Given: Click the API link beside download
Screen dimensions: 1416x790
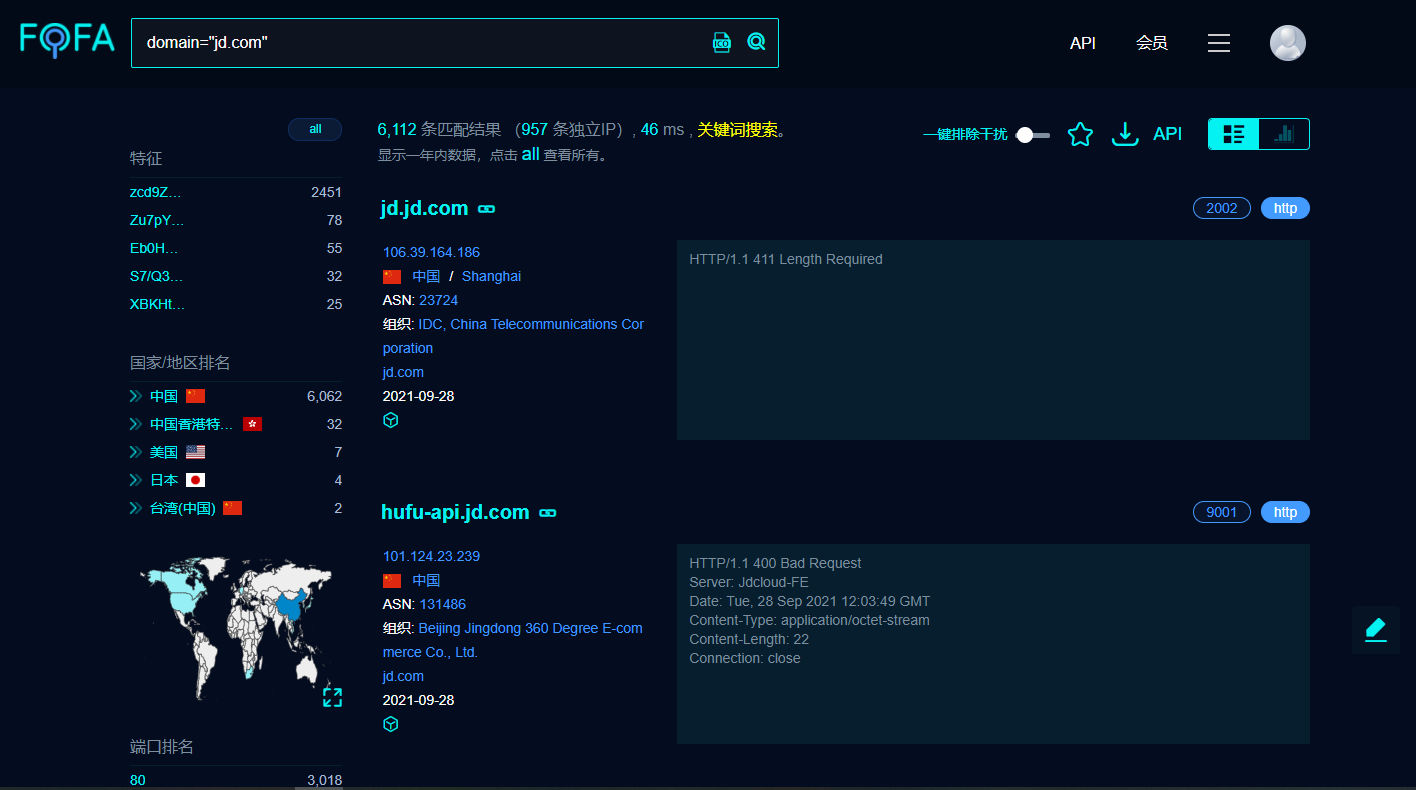Looking at the screenshot, I should coord(1168,134).
